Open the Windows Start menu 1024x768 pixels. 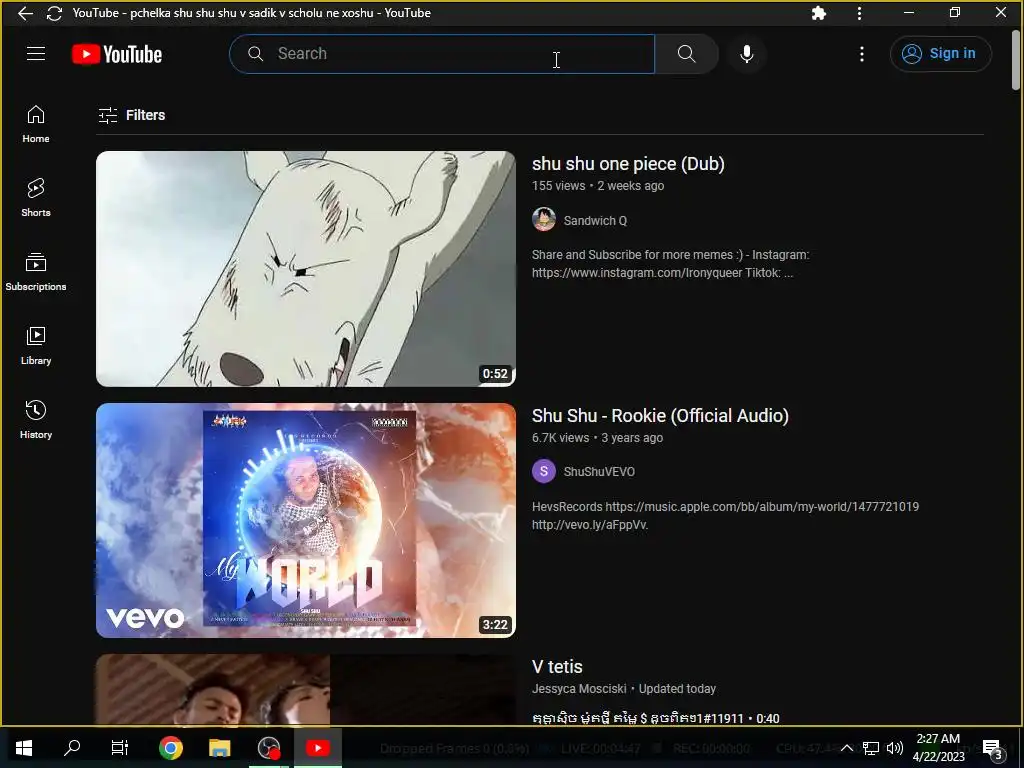pos(24,748)
